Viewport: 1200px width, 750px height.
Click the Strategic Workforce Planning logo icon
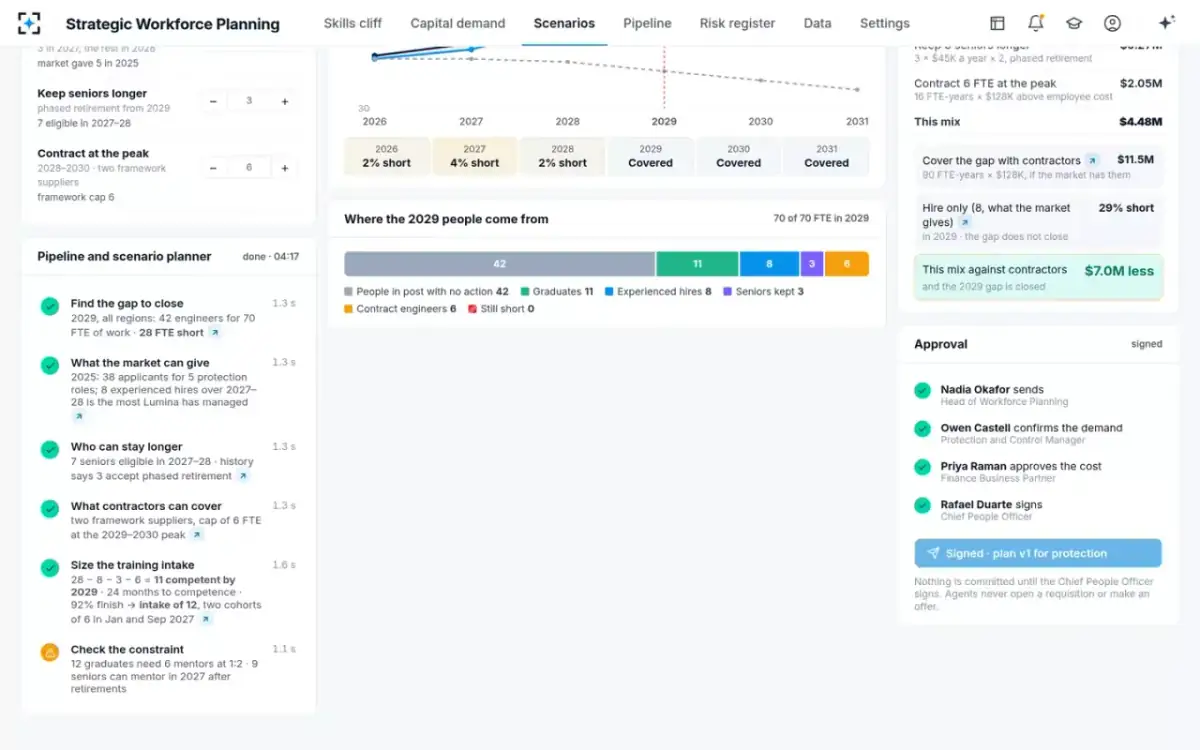click(x=30, y=23)
